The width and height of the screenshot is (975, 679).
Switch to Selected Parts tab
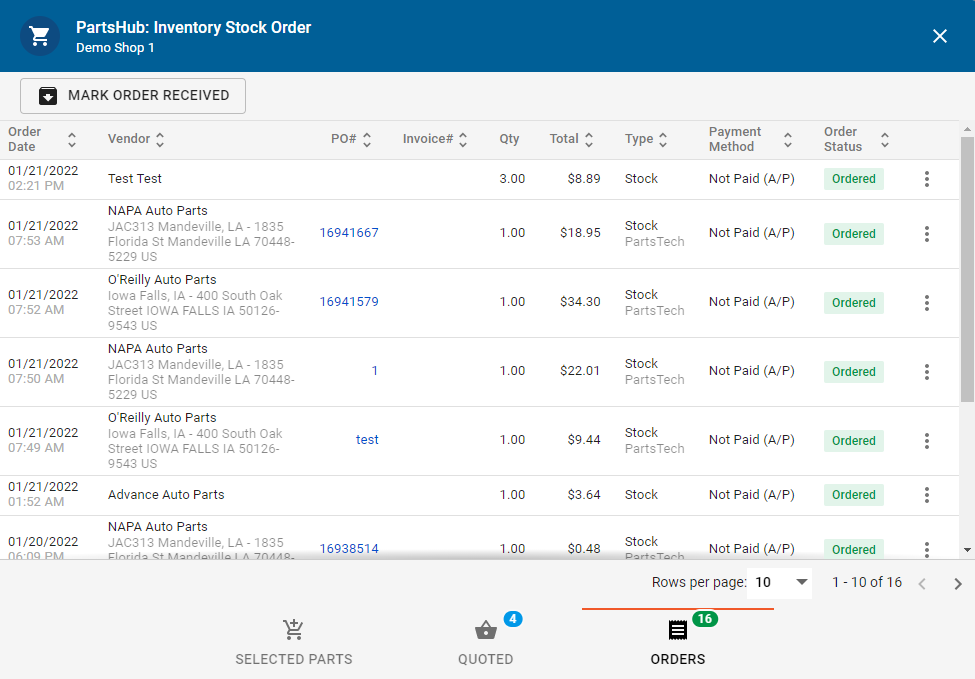pos(293,643)
